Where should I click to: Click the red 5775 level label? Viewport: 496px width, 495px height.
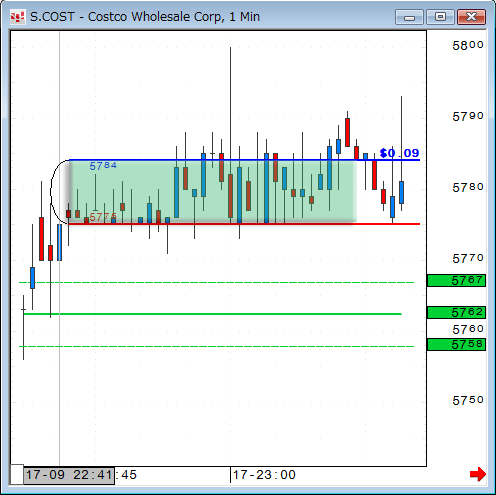pyautogui.click(x=103, y=217)
